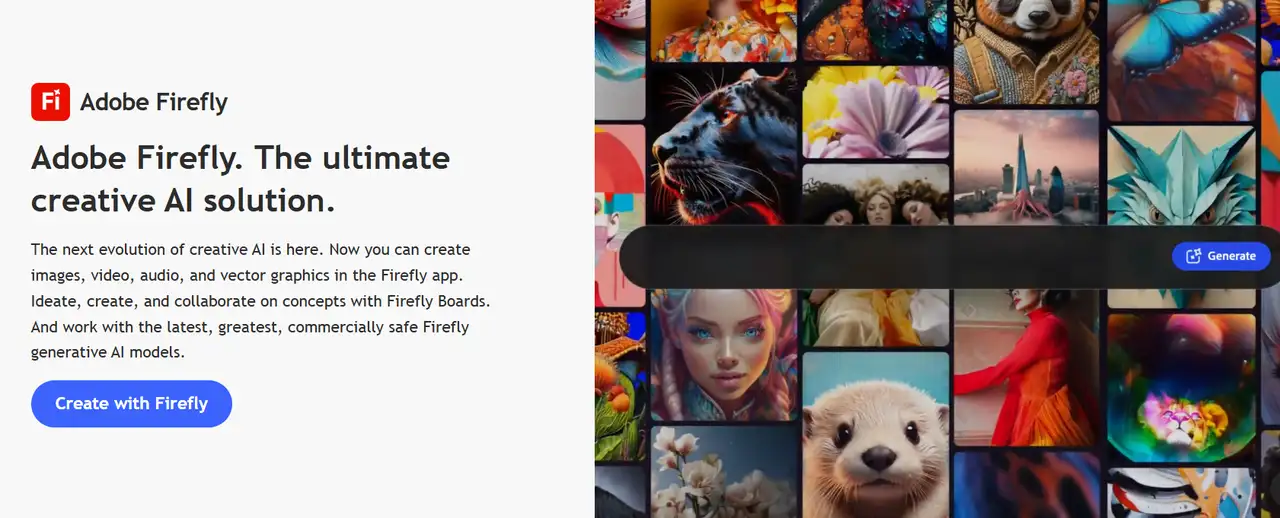Click the red Adobe Firefly logo icon

tap(50, 102)
